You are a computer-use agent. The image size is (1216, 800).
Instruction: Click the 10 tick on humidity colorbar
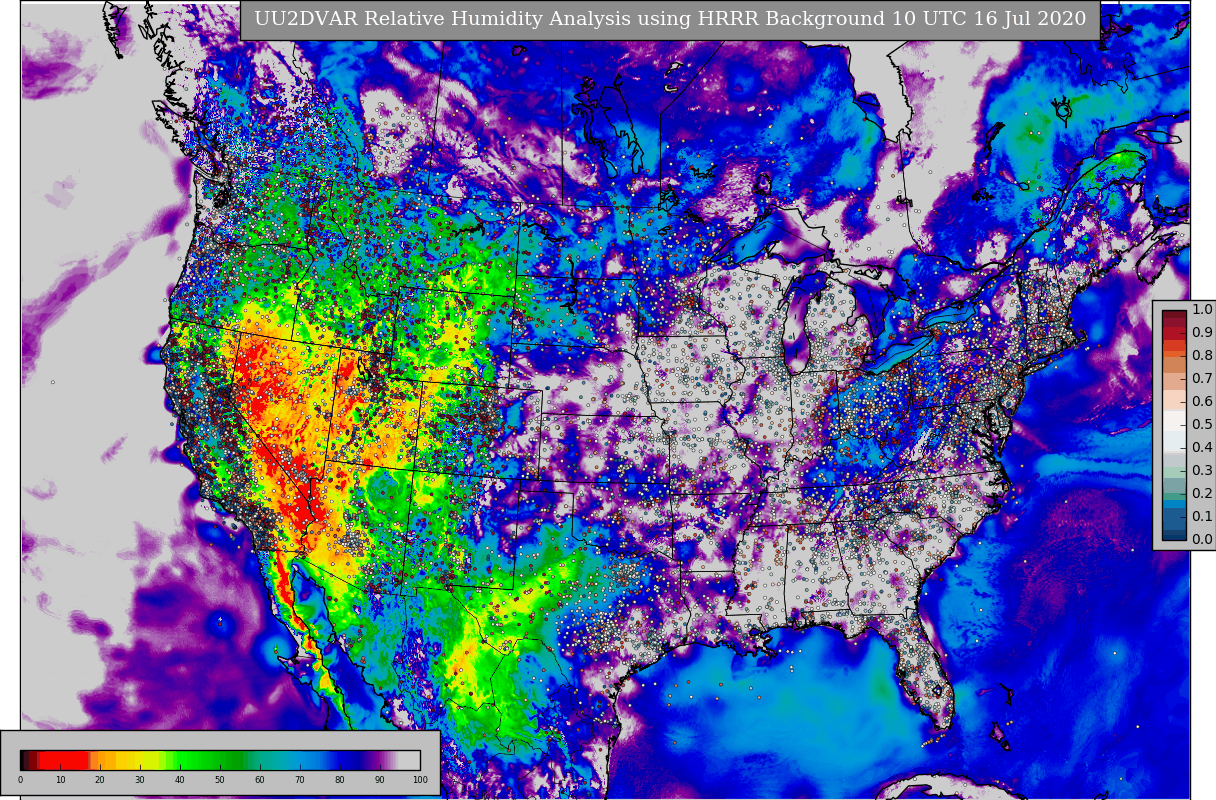click(x=60, y=780)
